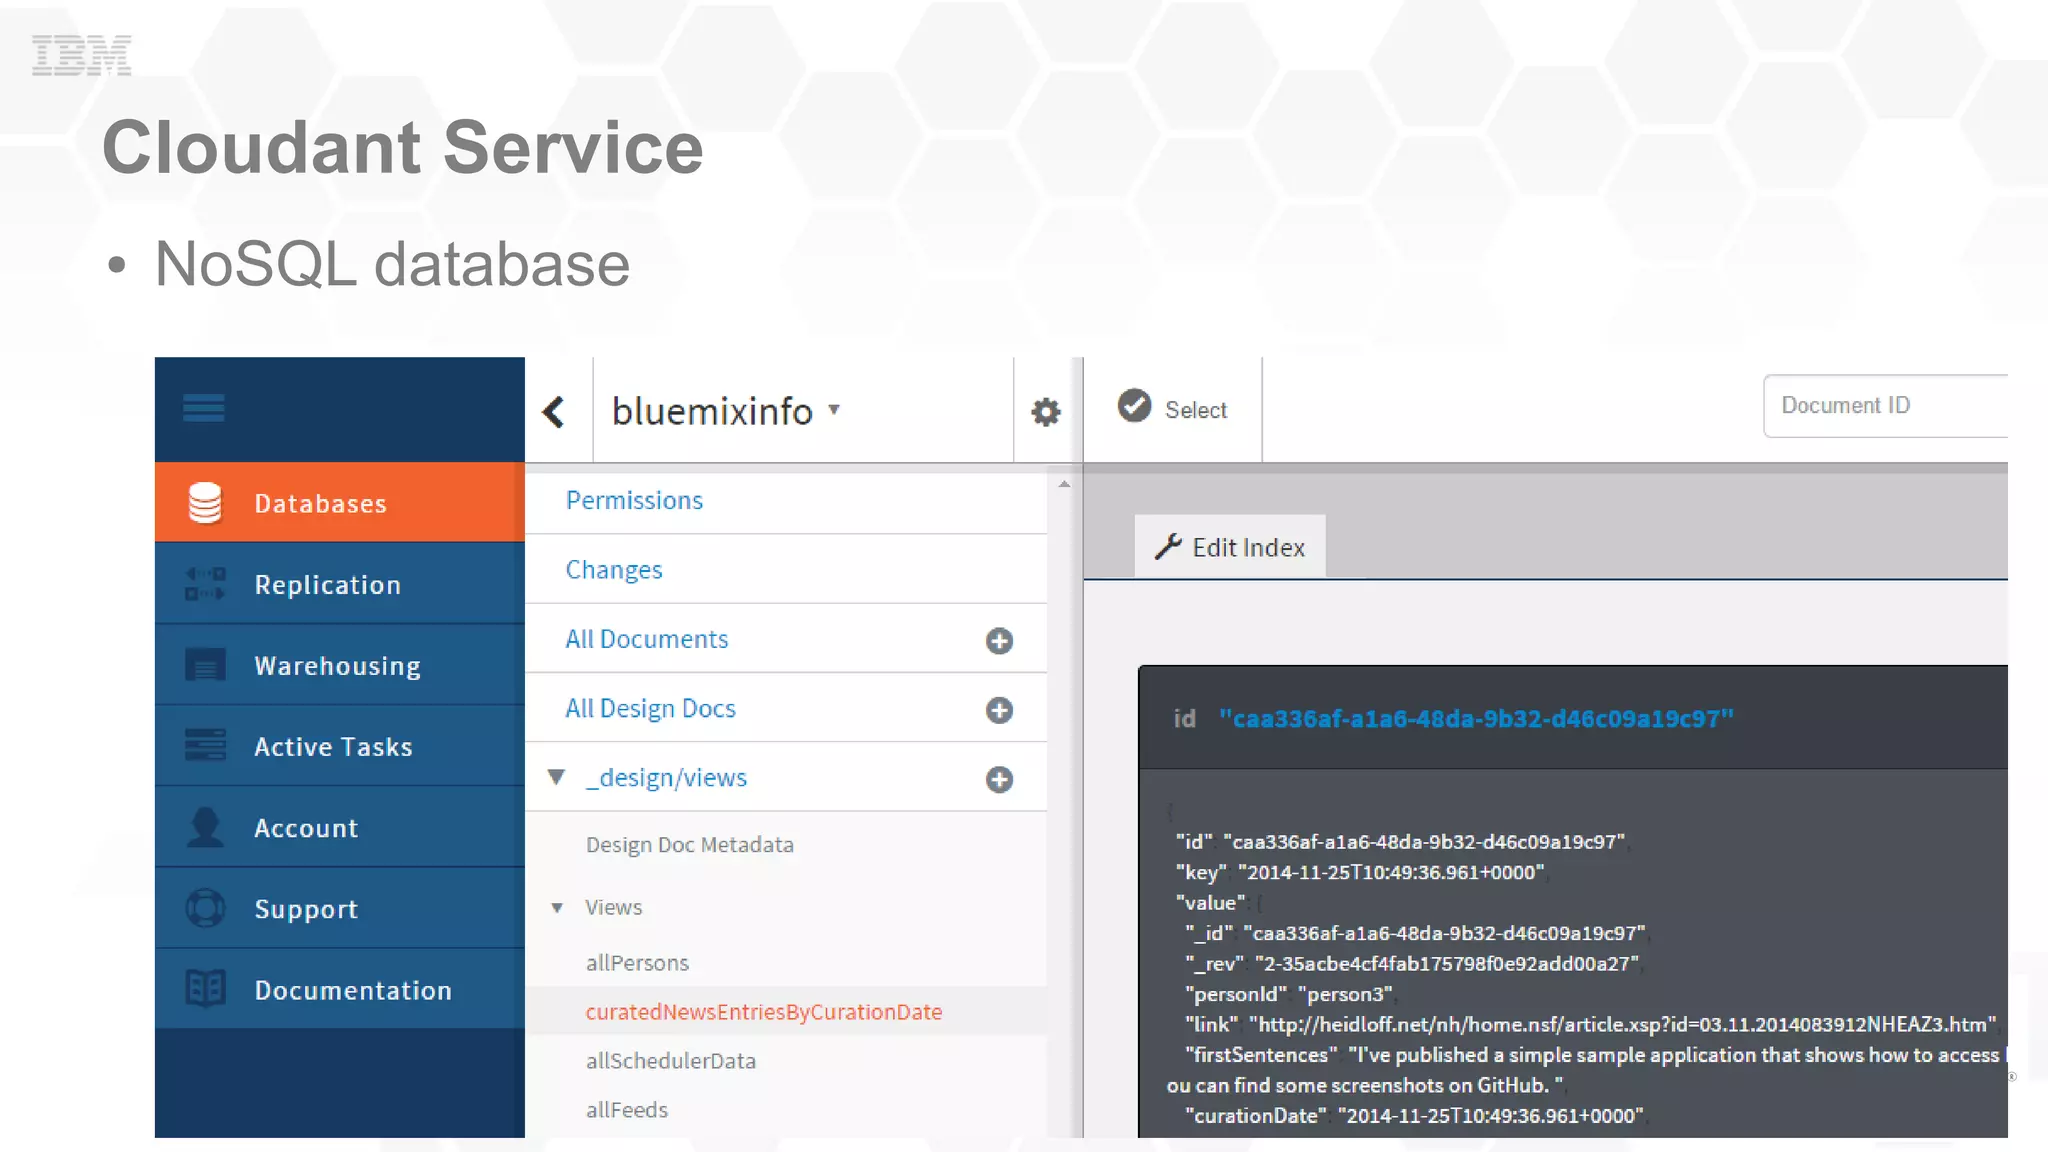
Task: Open the Account menu item
Action: [x=340, y=827]
